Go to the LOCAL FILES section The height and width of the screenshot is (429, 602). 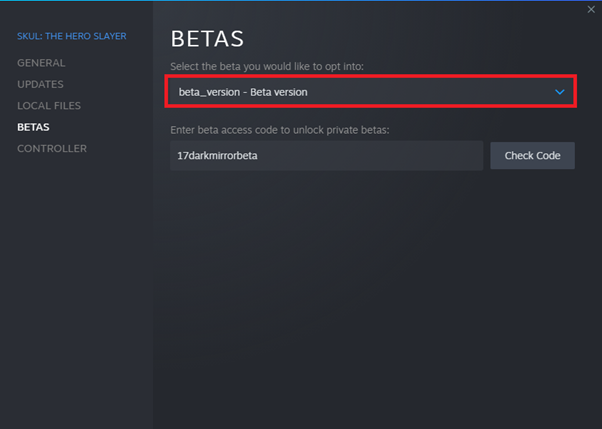coord(49,106)
